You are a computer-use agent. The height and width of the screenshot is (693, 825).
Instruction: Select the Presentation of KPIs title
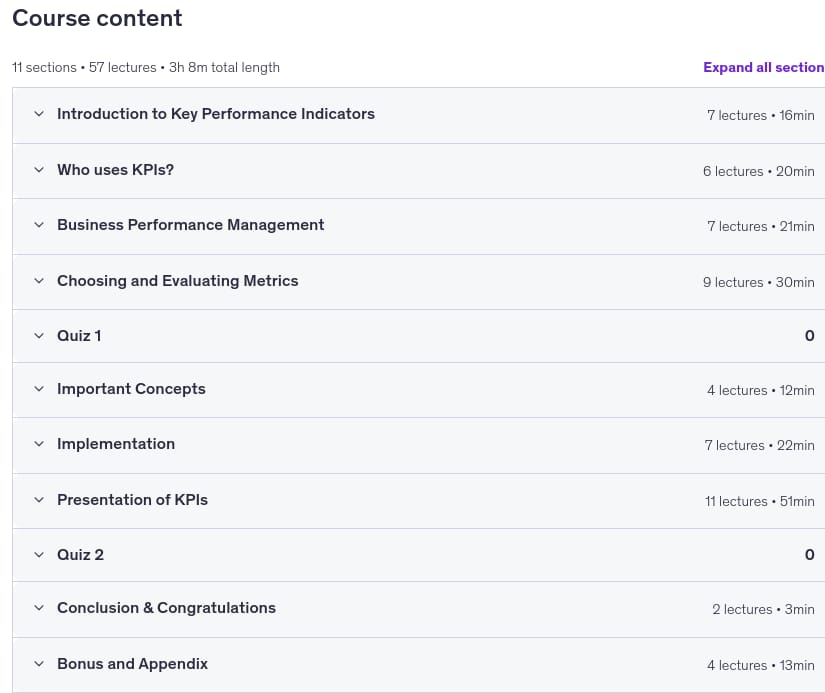(x=133, y=499)
